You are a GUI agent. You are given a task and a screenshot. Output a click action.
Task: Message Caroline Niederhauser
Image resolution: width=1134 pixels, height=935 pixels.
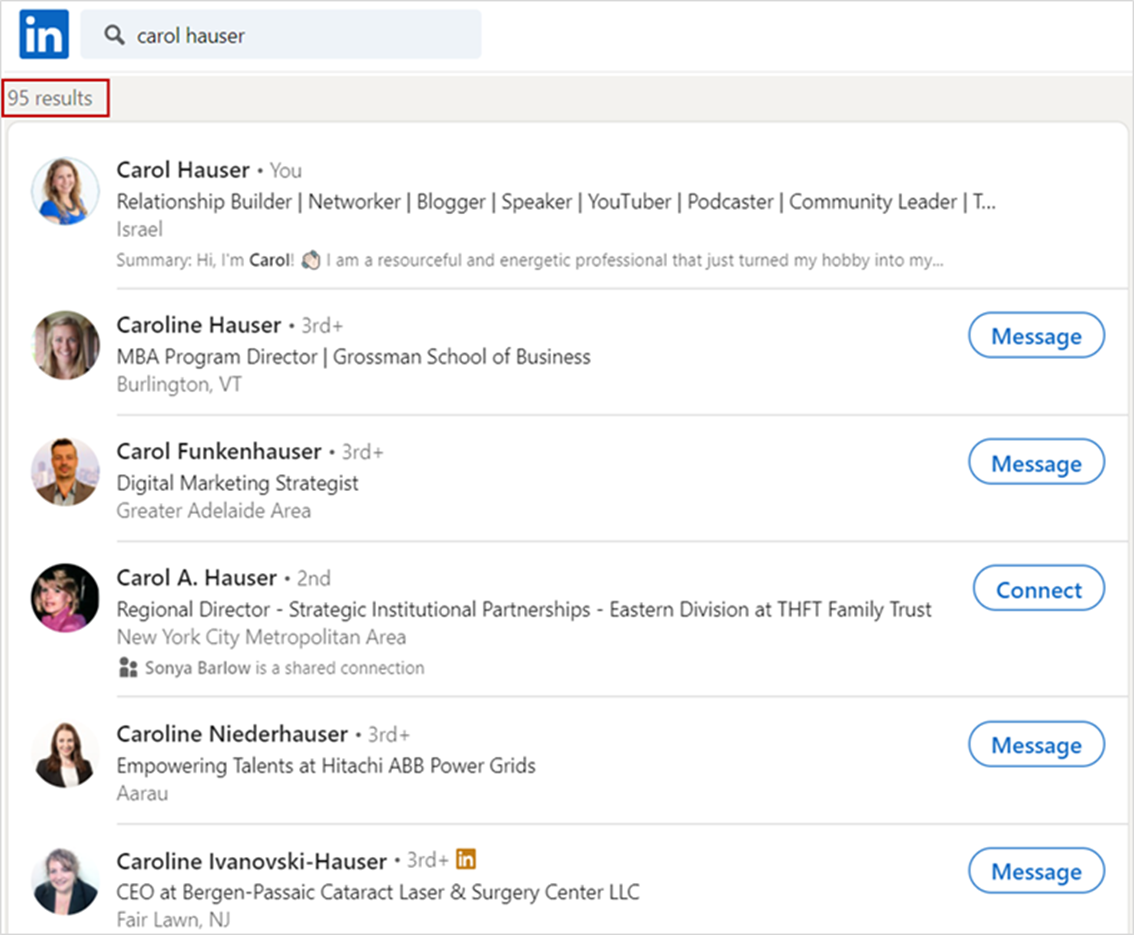click(1036, 744)
